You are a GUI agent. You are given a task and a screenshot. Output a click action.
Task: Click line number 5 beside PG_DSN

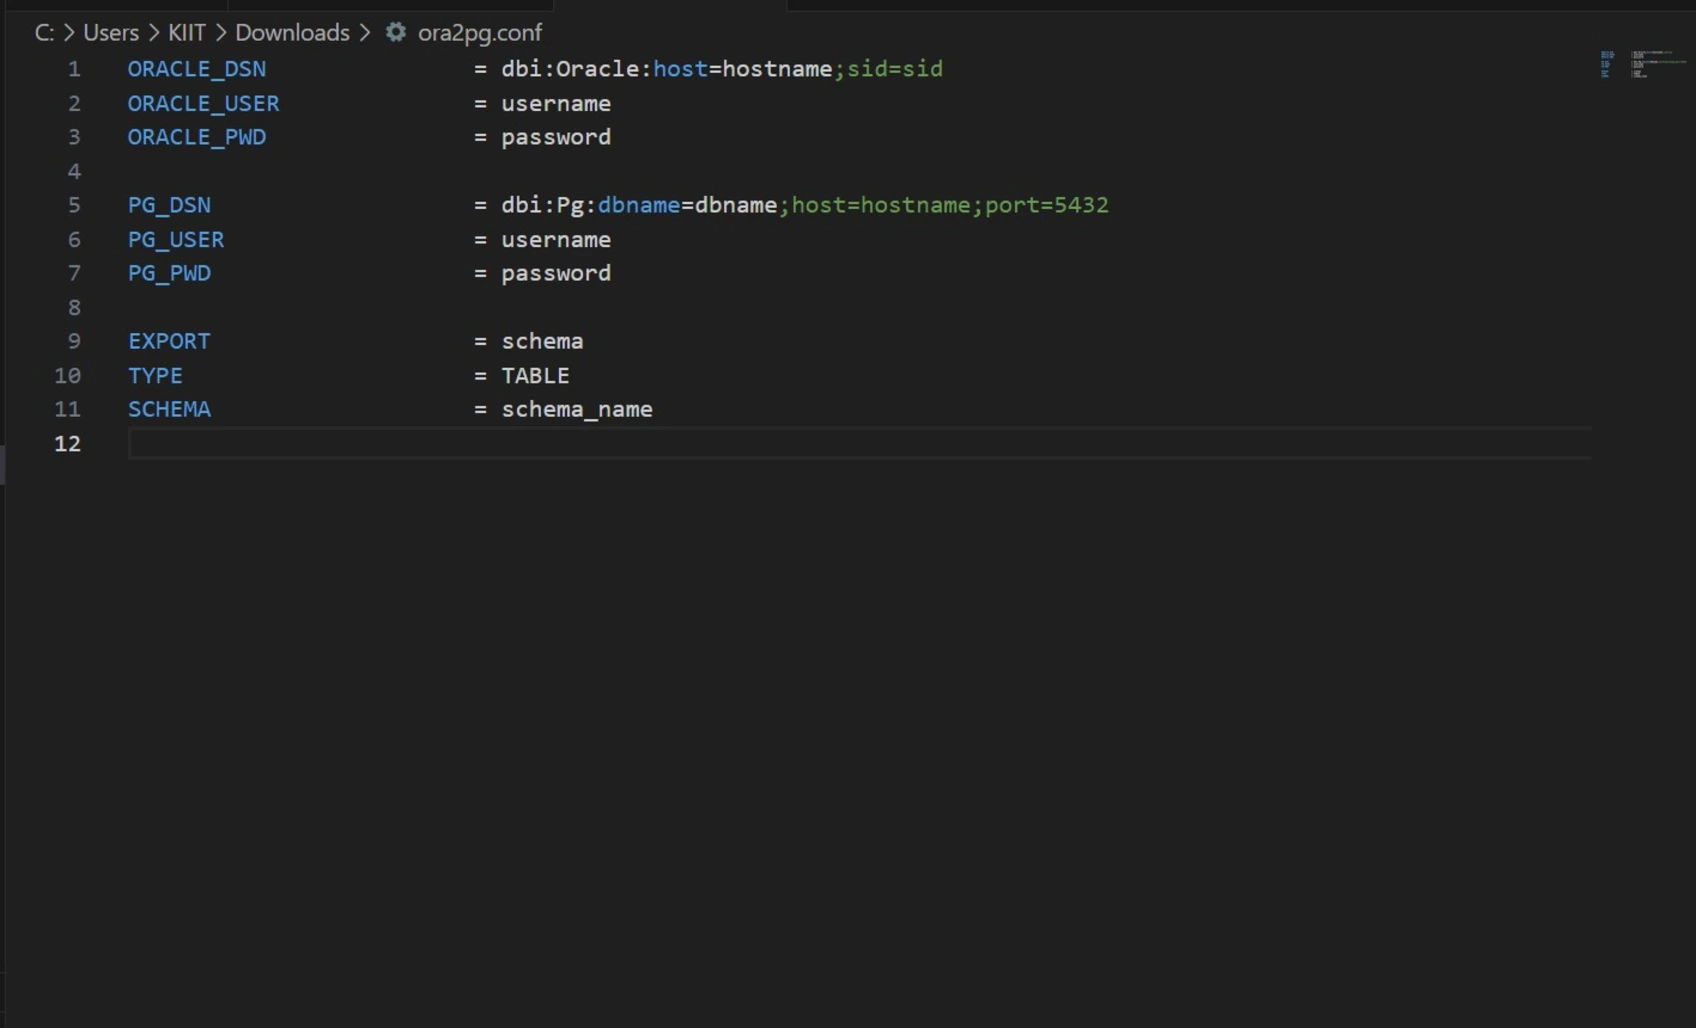coord(74,204)
